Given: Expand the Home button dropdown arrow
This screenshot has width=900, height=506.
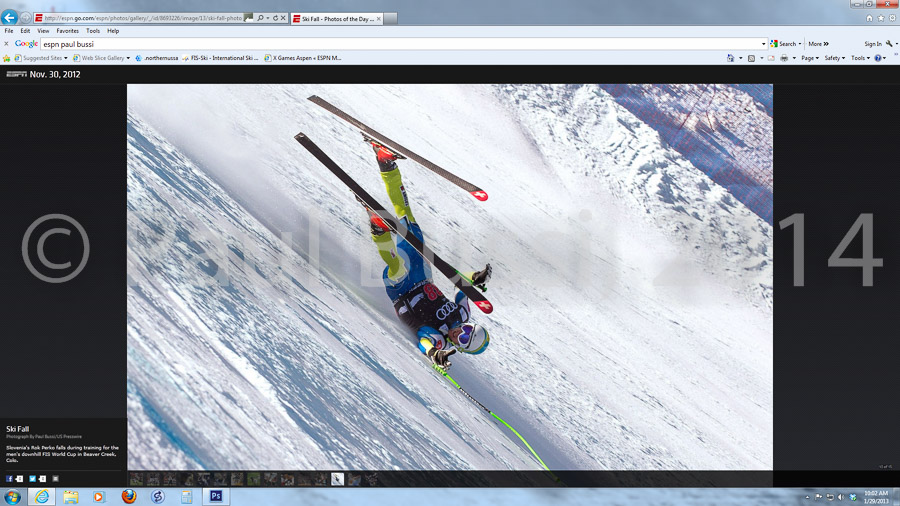Looking at the screenshot, I should pos(740,58).
